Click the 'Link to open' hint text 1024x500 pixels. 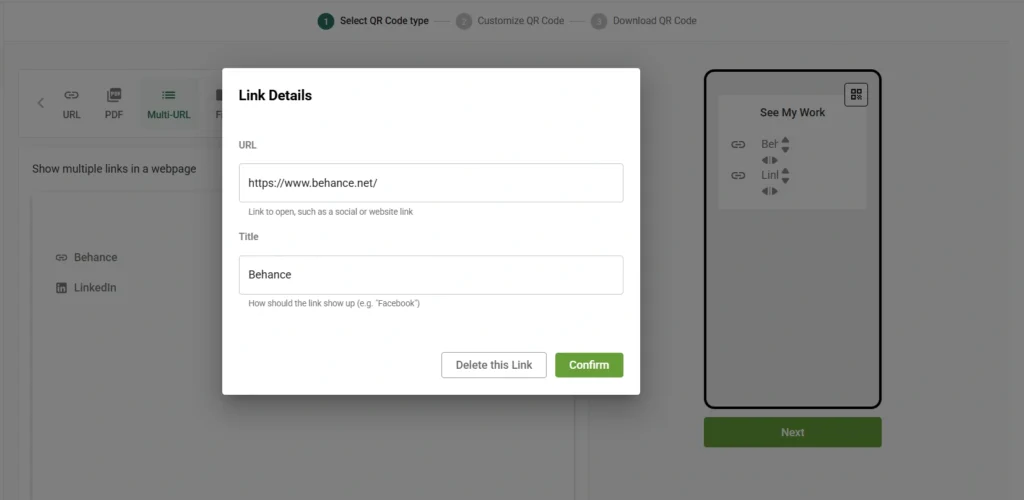coord(330,212)
